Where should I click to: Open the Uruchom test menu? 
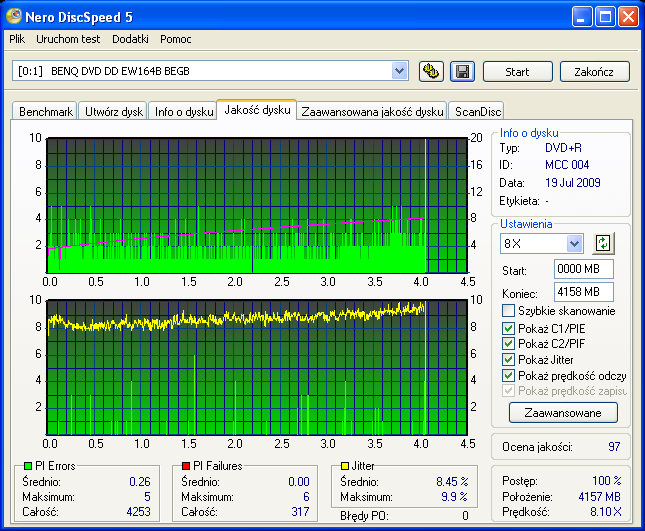pyautogui.click(x=68, y=39)
